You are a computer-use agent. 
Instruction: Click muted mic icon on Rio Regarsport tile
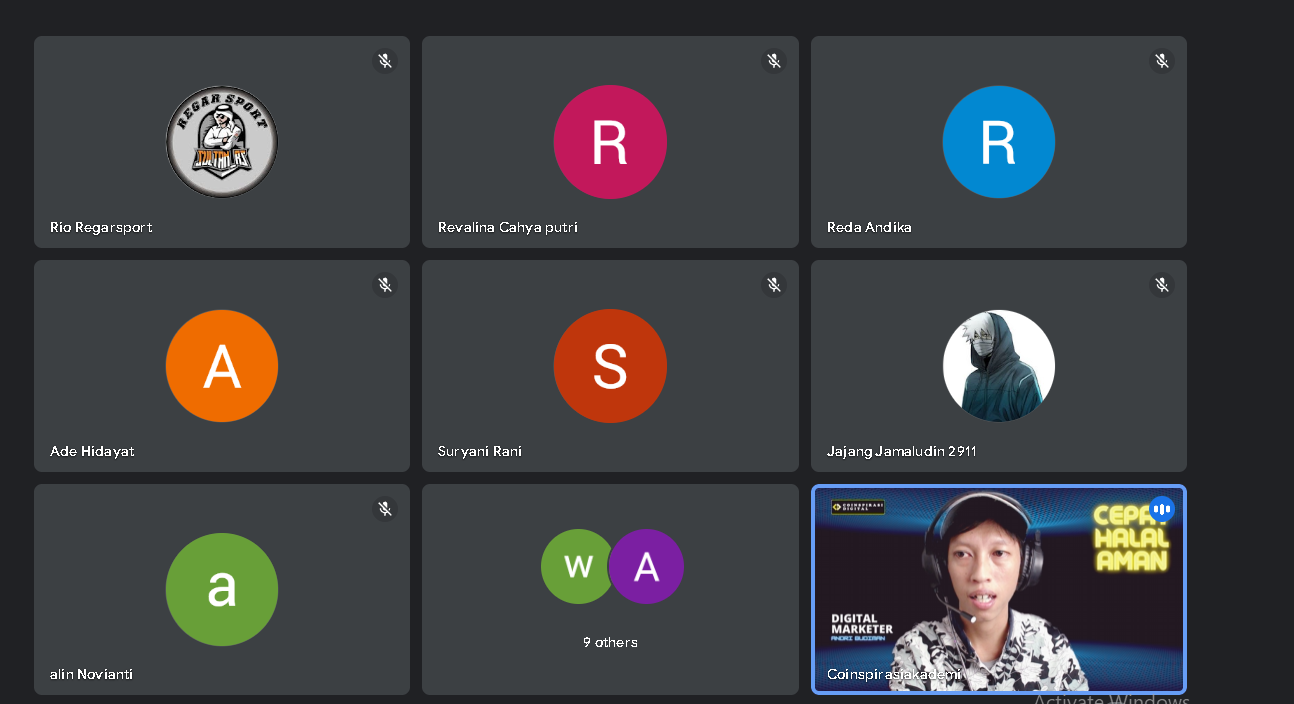(385, 61)
